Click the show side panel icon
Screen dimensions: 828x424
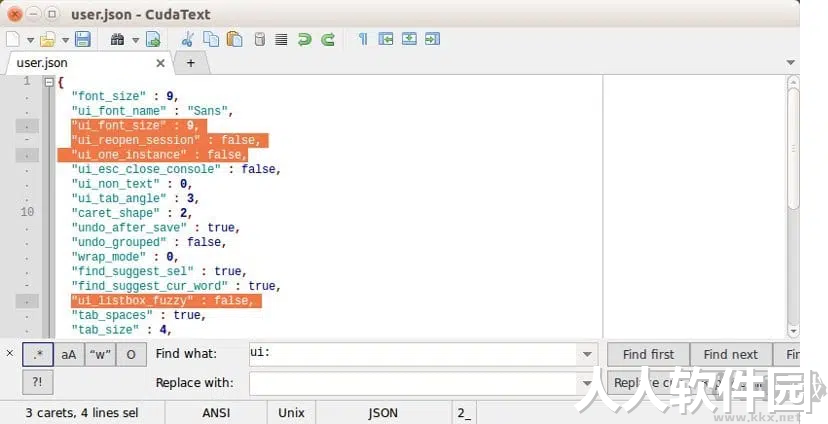point(386,39)
